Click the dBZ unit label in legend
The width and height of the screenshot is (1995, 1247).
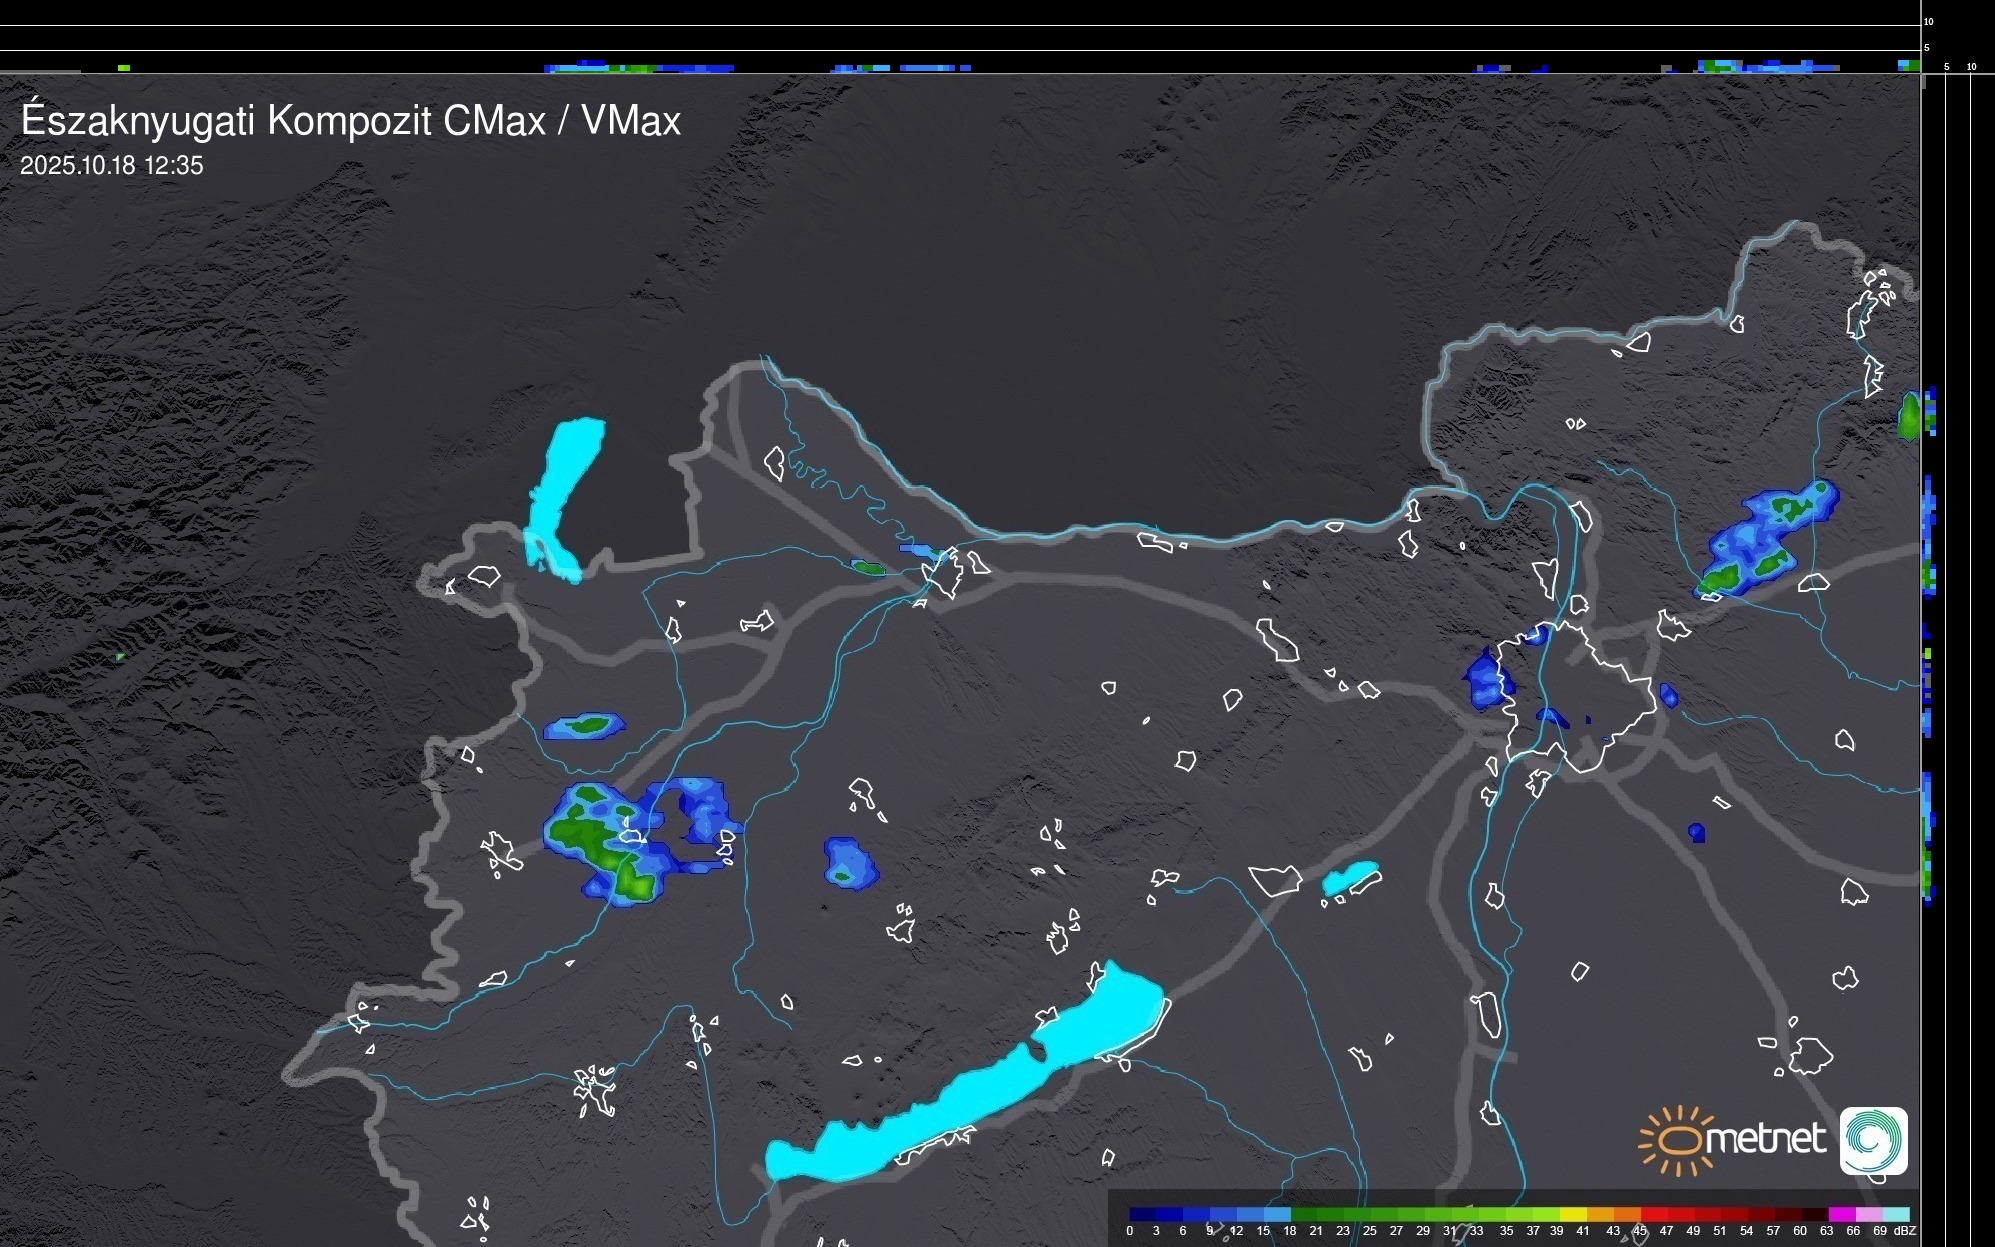1905,1231
